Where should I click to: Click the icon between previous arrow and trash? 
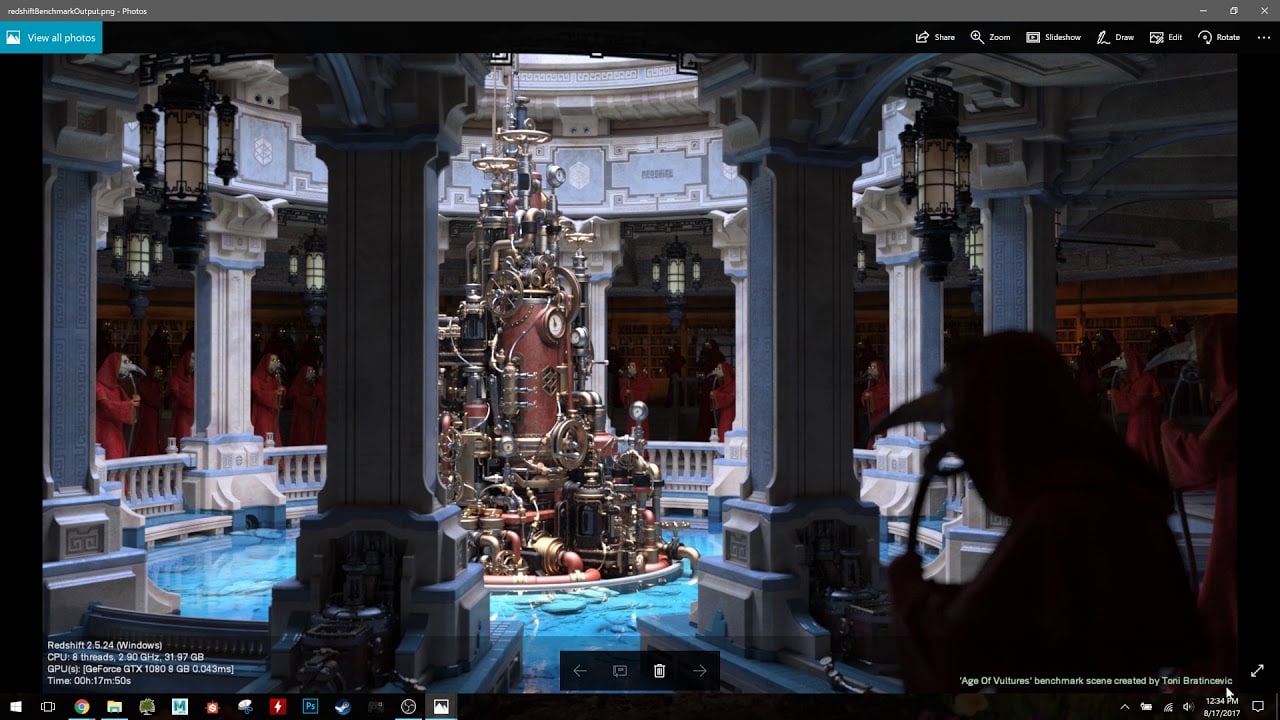[x=620, y=671]
